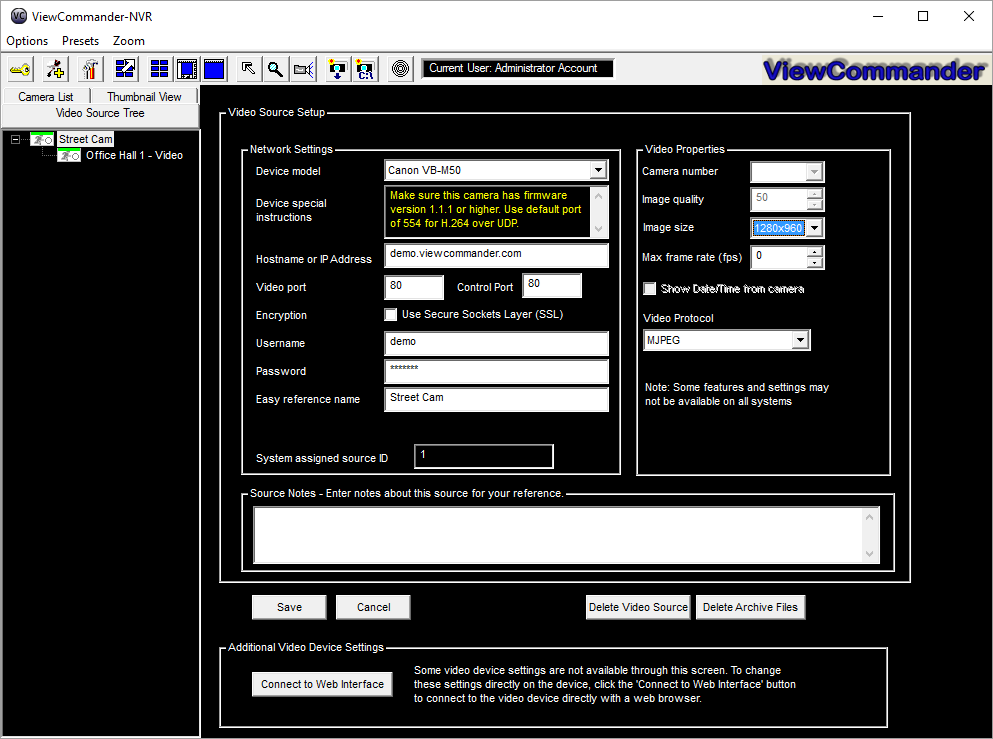The height and width of the screenshot is (739, 993).
Task: Click Delete Archive Files button
Action: [x=750, y=607]
